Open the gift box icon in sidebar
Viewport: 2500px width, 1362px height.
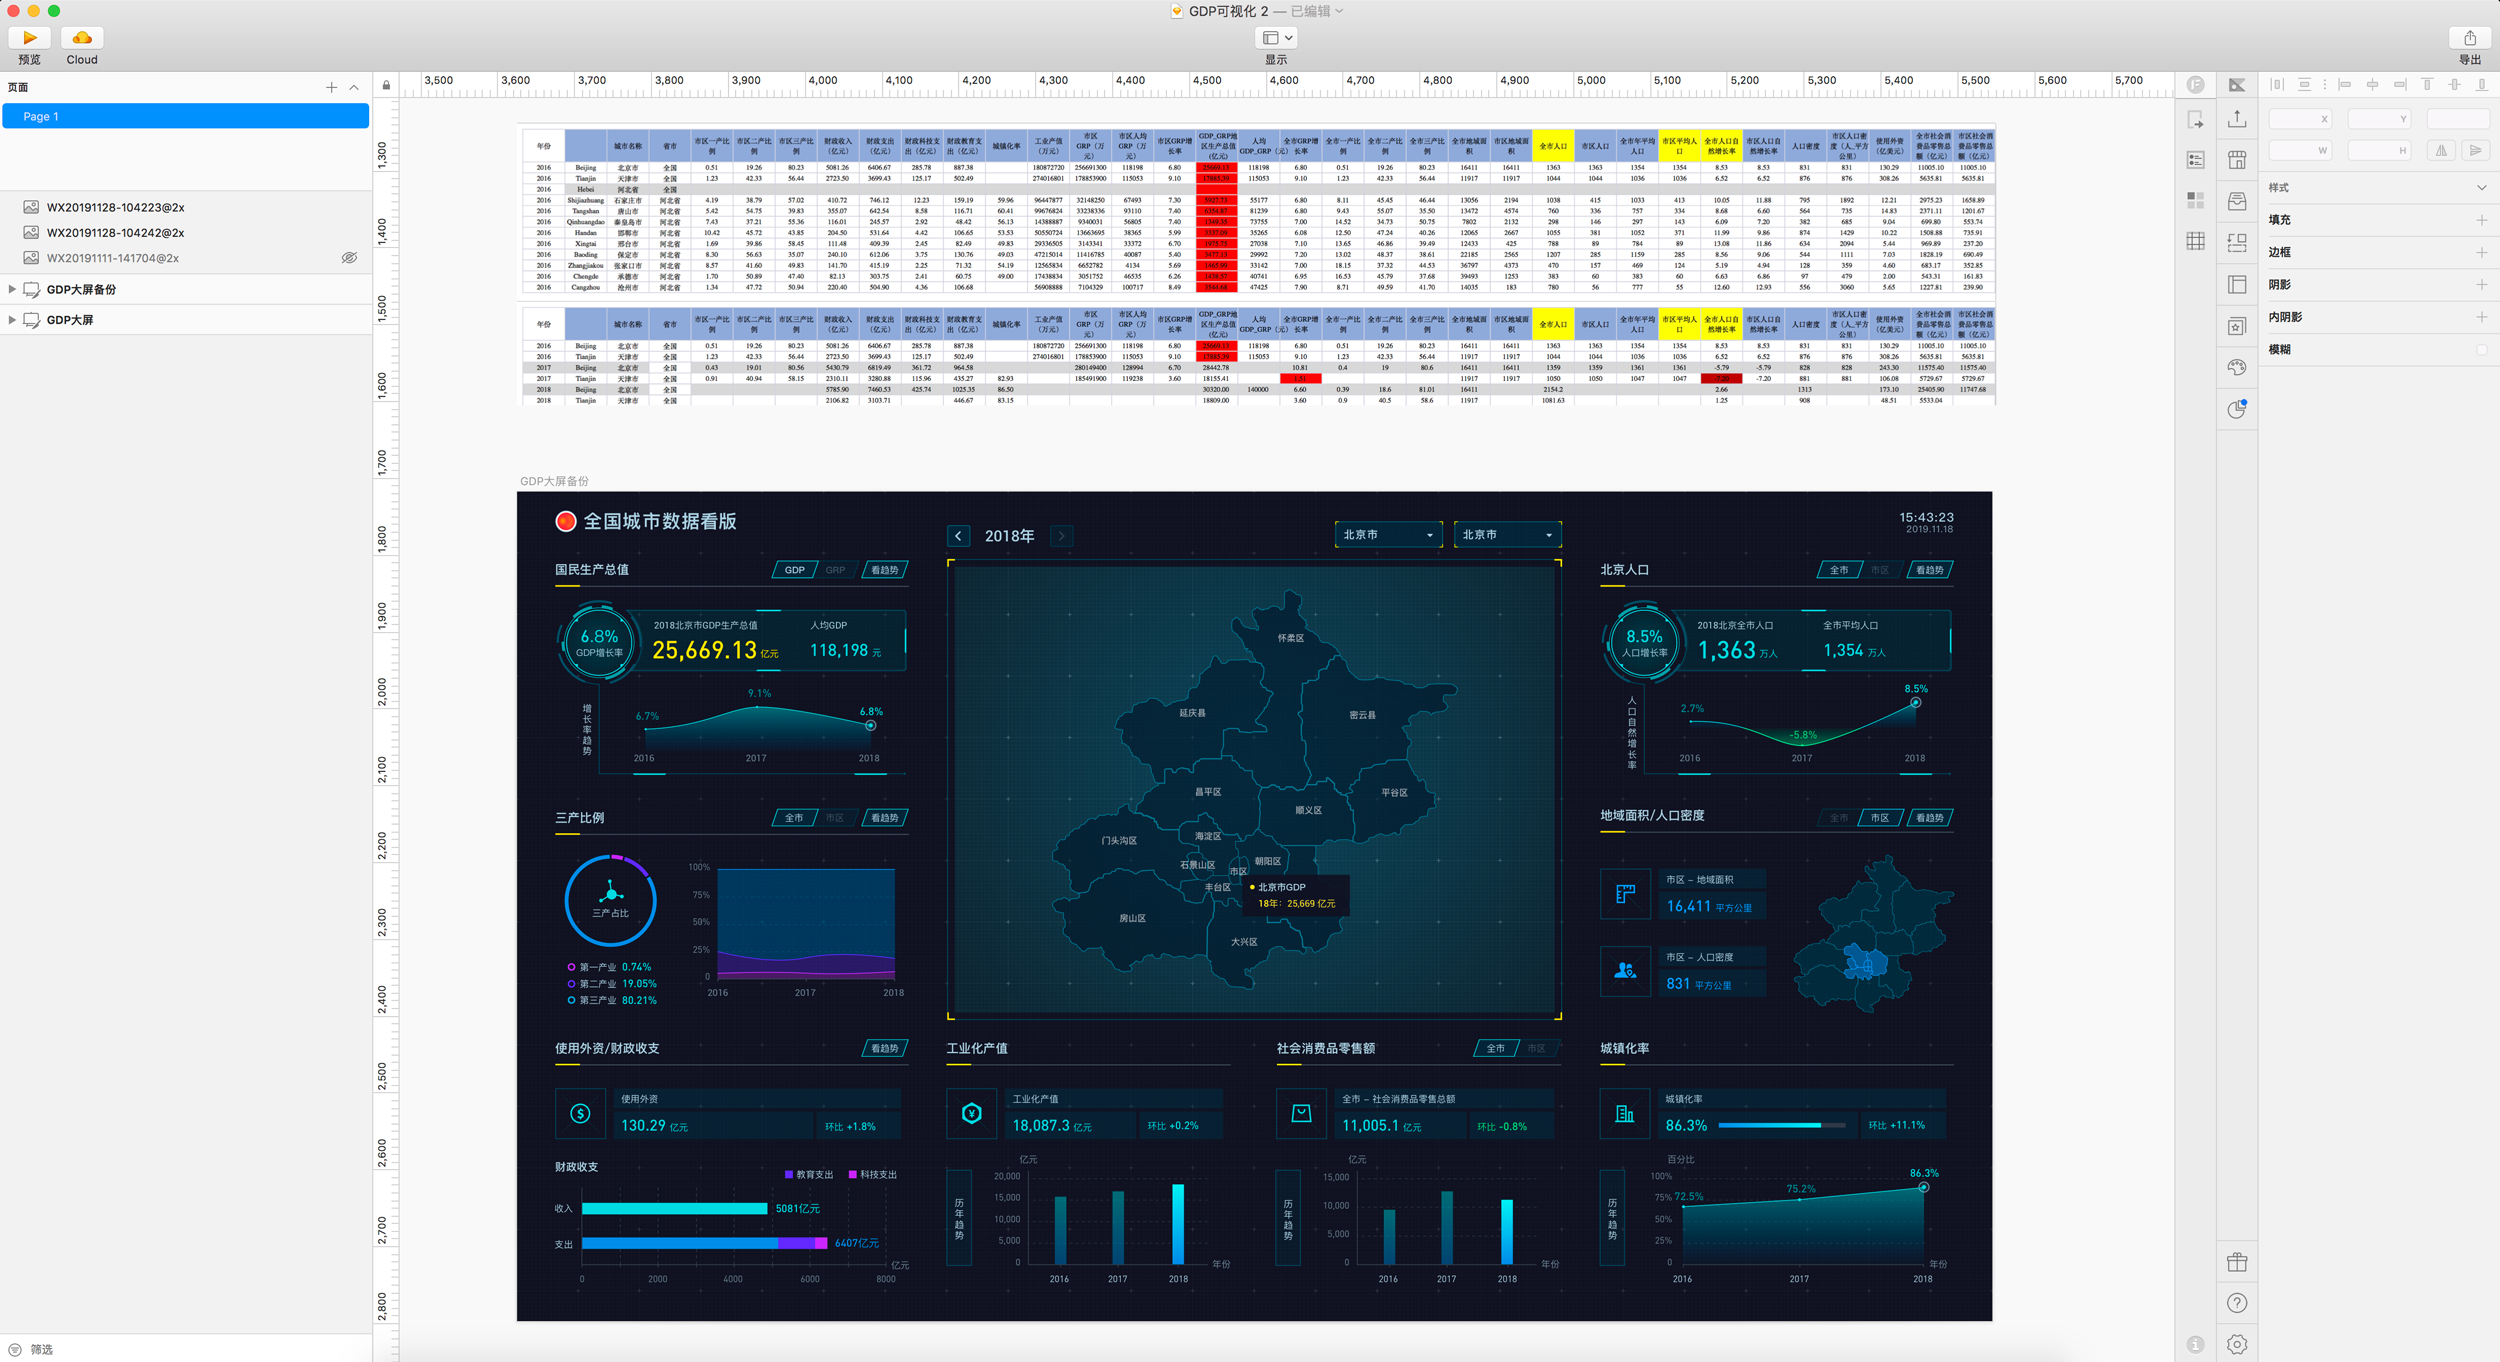pyautogui.click(x=2237, y=1262)
